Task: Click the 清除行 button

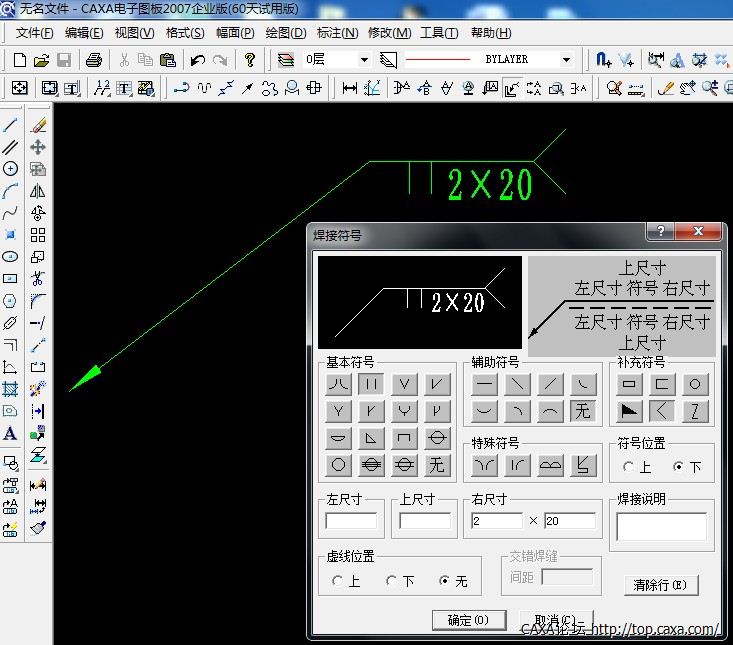Action: (660, 585)
